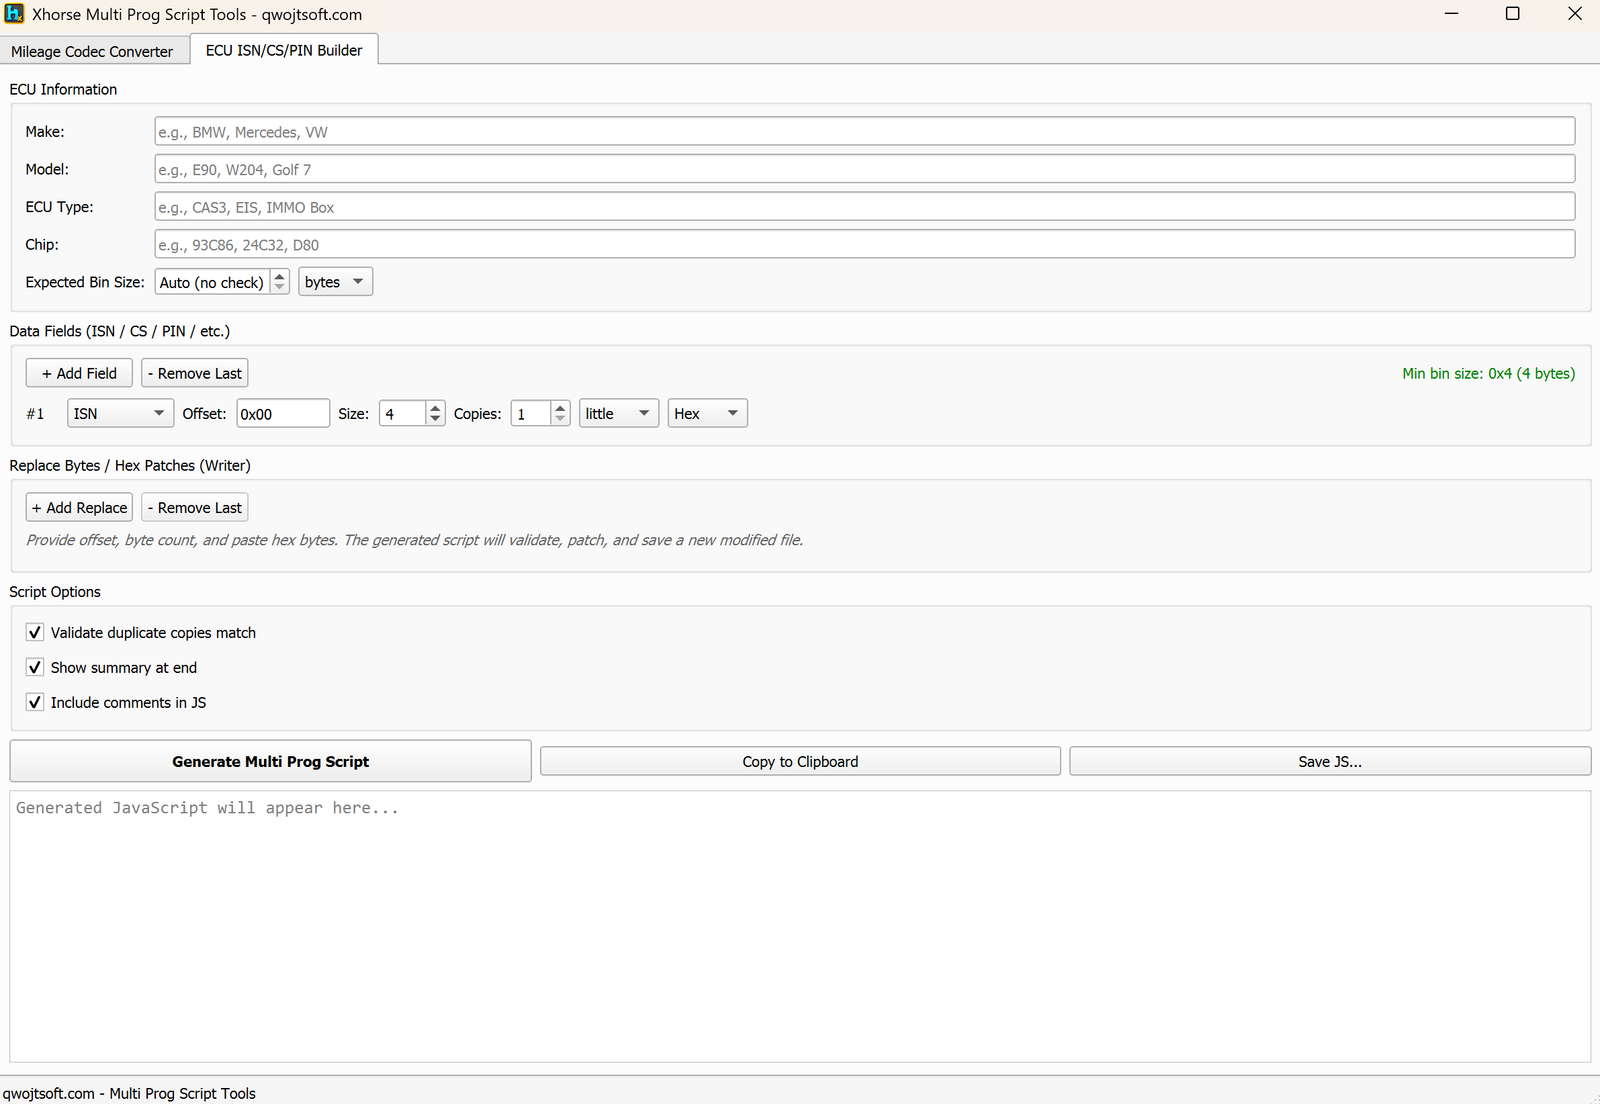Click the Save JS... button
Viewport: 1600px width, 1104px height.
tap(1330, 761)
